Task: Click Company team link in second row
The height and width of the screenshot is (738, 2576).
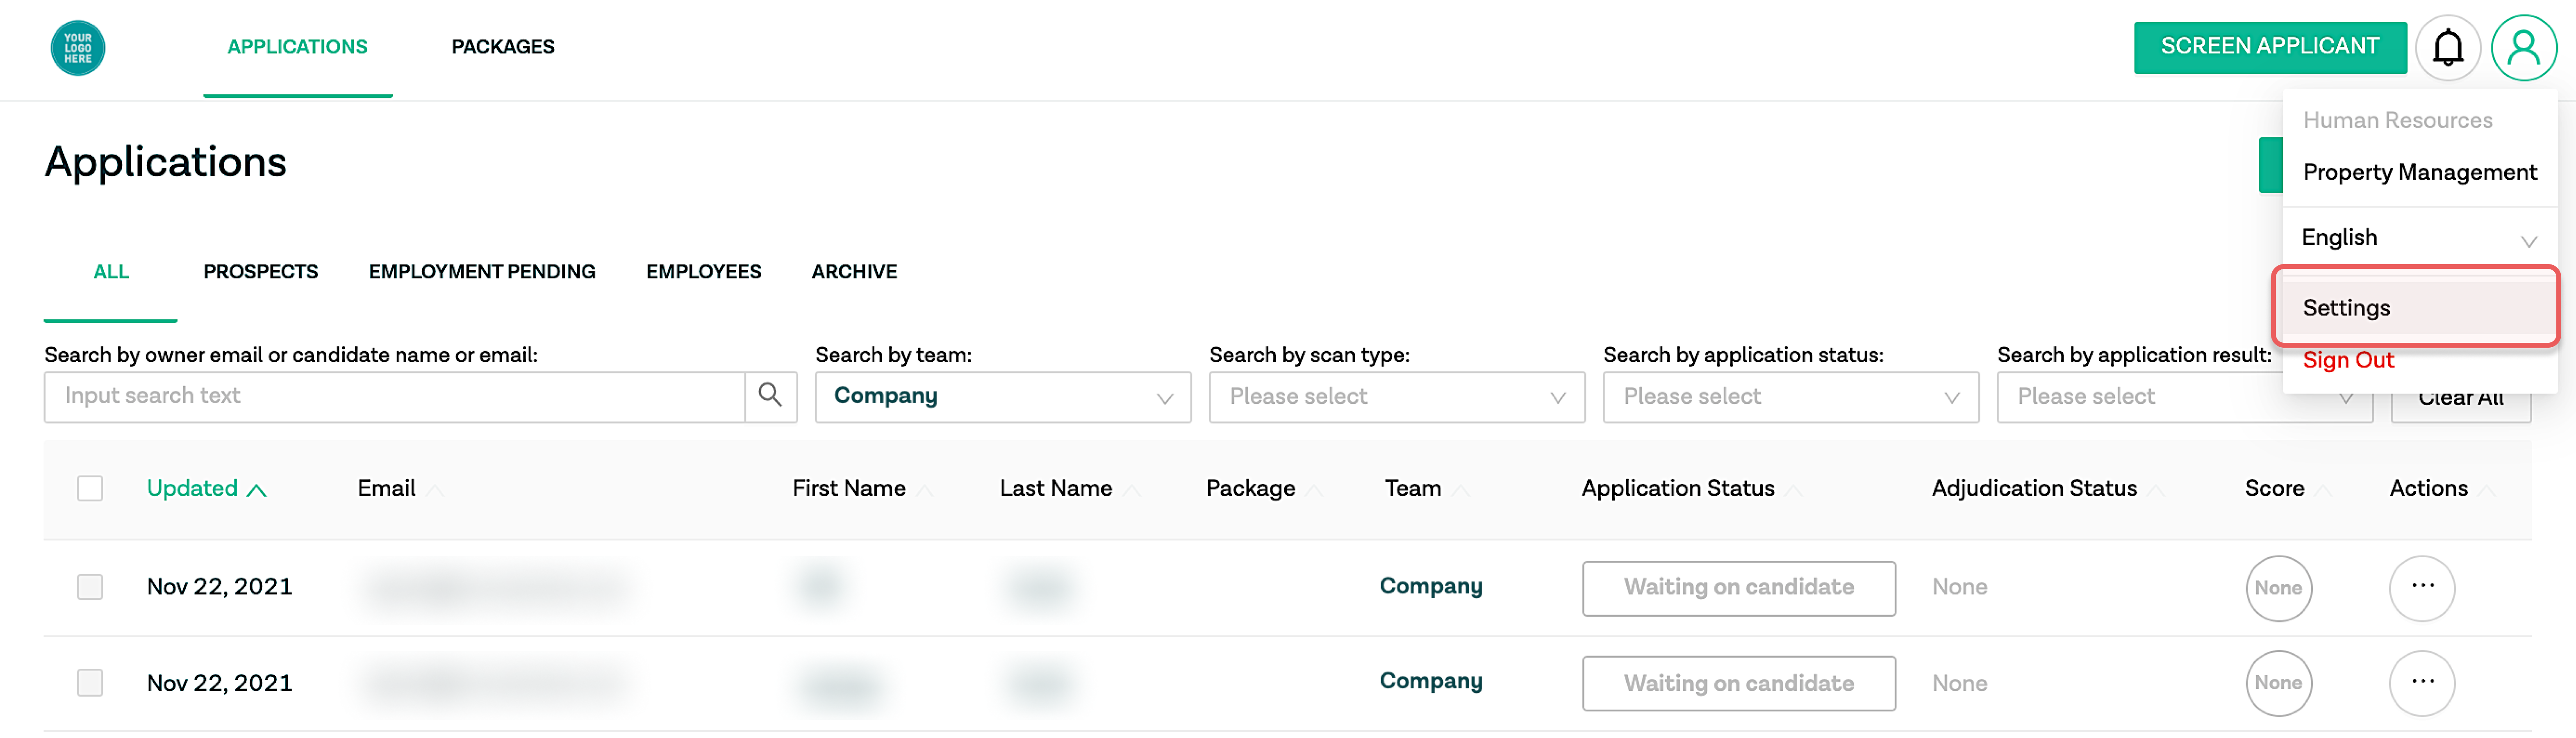Action: point(1431,682)
